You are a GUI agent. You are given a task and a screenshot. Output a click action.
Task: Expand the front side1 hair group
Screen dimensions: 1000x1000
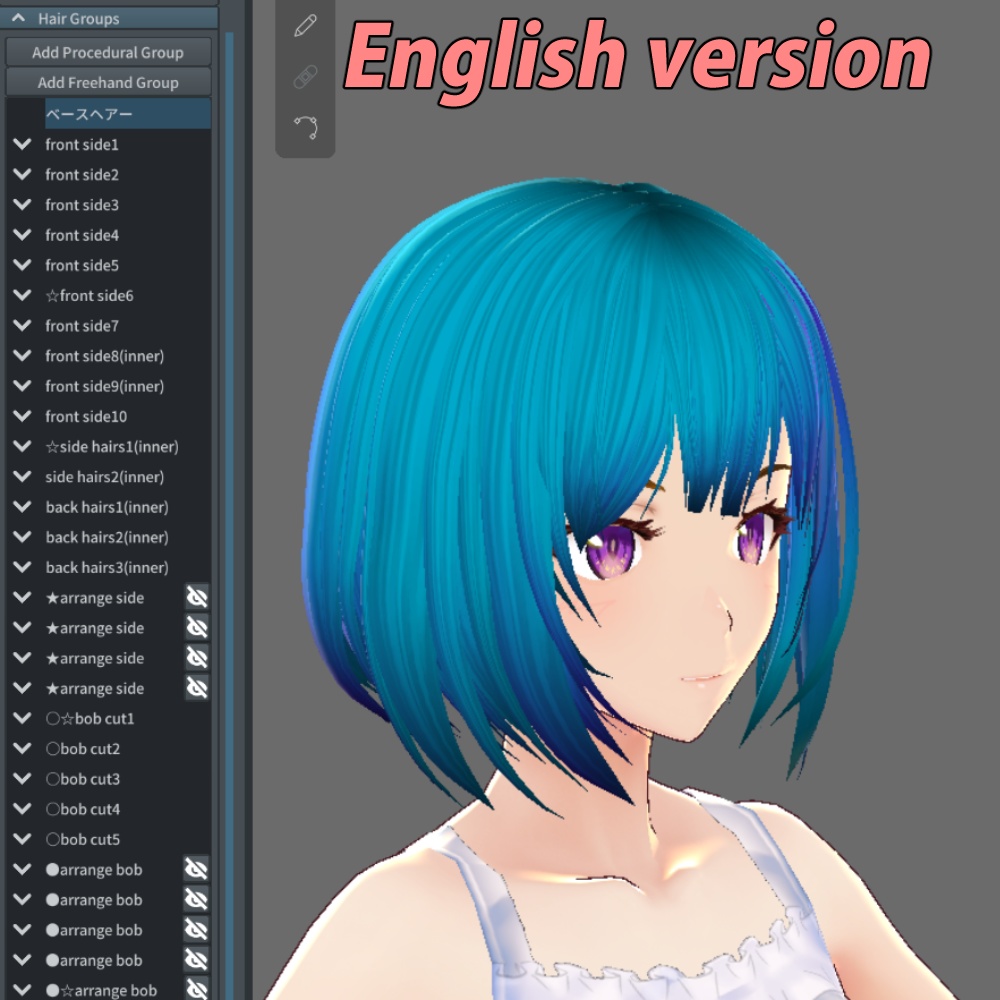[22, 144]
